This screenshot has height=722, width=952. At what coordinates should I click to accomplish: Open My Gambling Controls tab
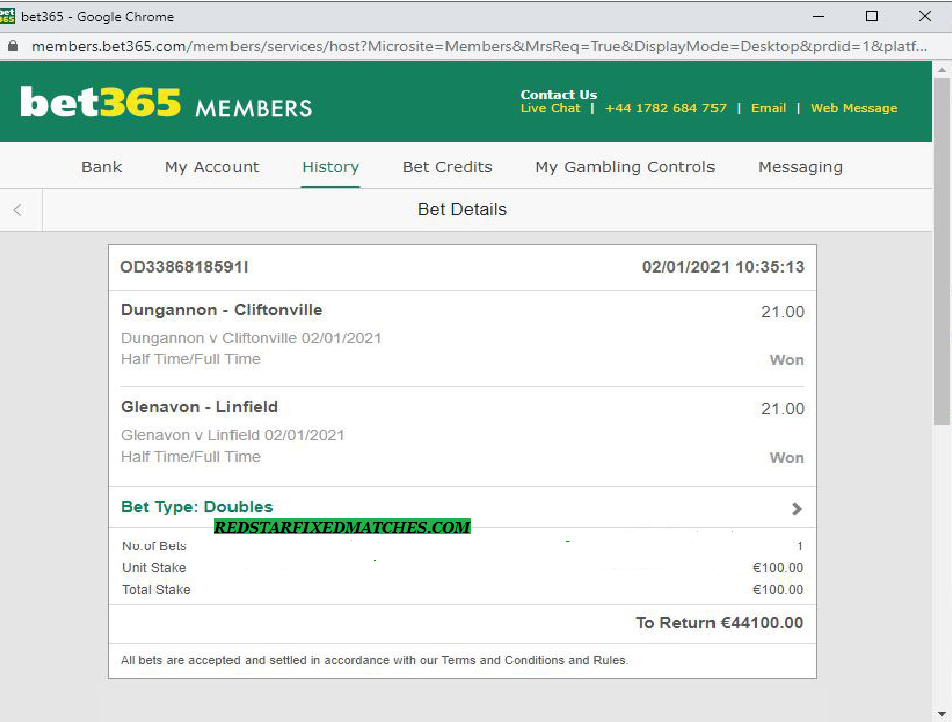click(625, 167)
